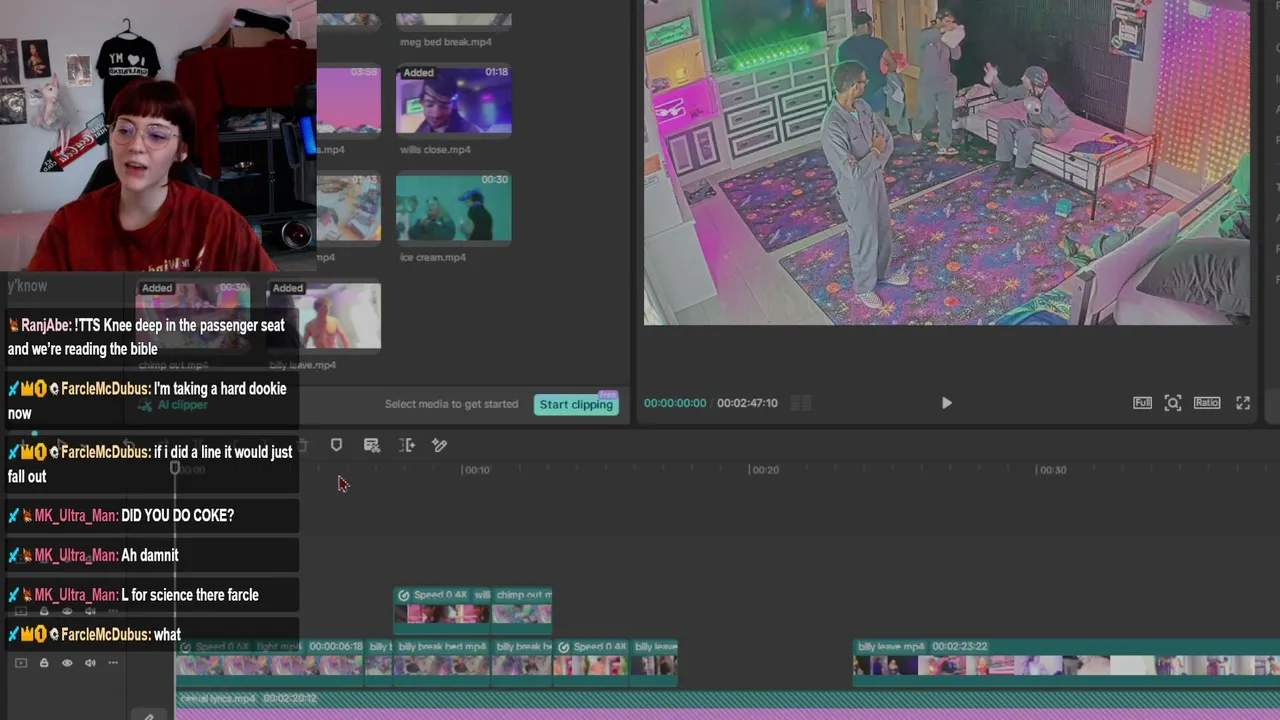1280x720 pixels.
Task: Select the ice cream.mp4 thumbnail
Action: pyautogui.click(x=454, y=208)
